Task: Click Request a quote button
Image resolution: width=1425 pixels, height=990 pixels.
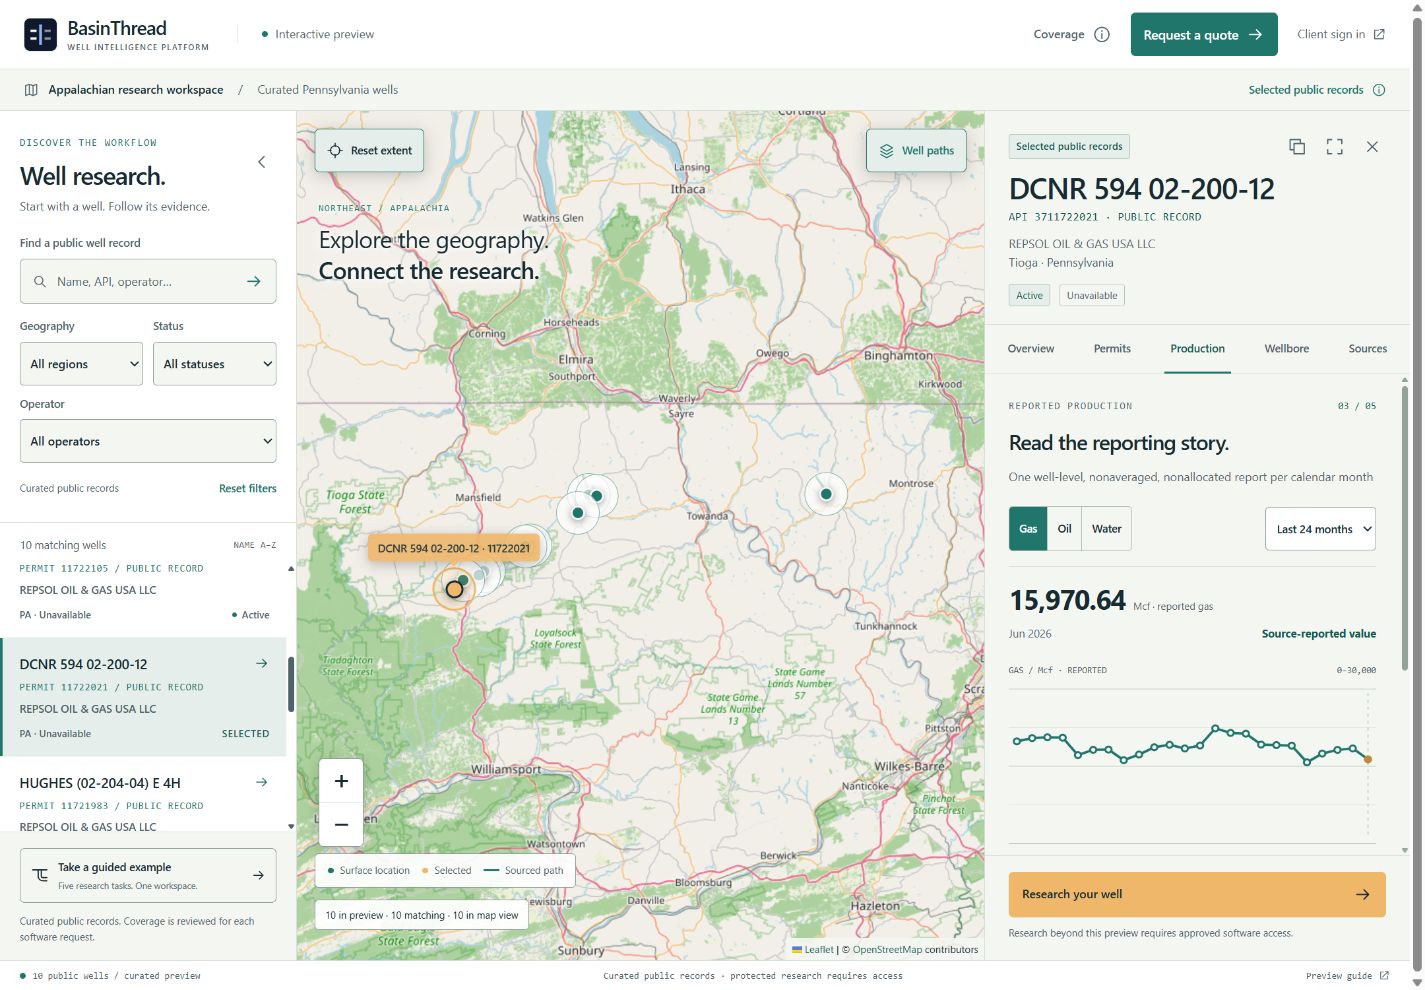Action: pyautogui.click(x=1204, y=35)
